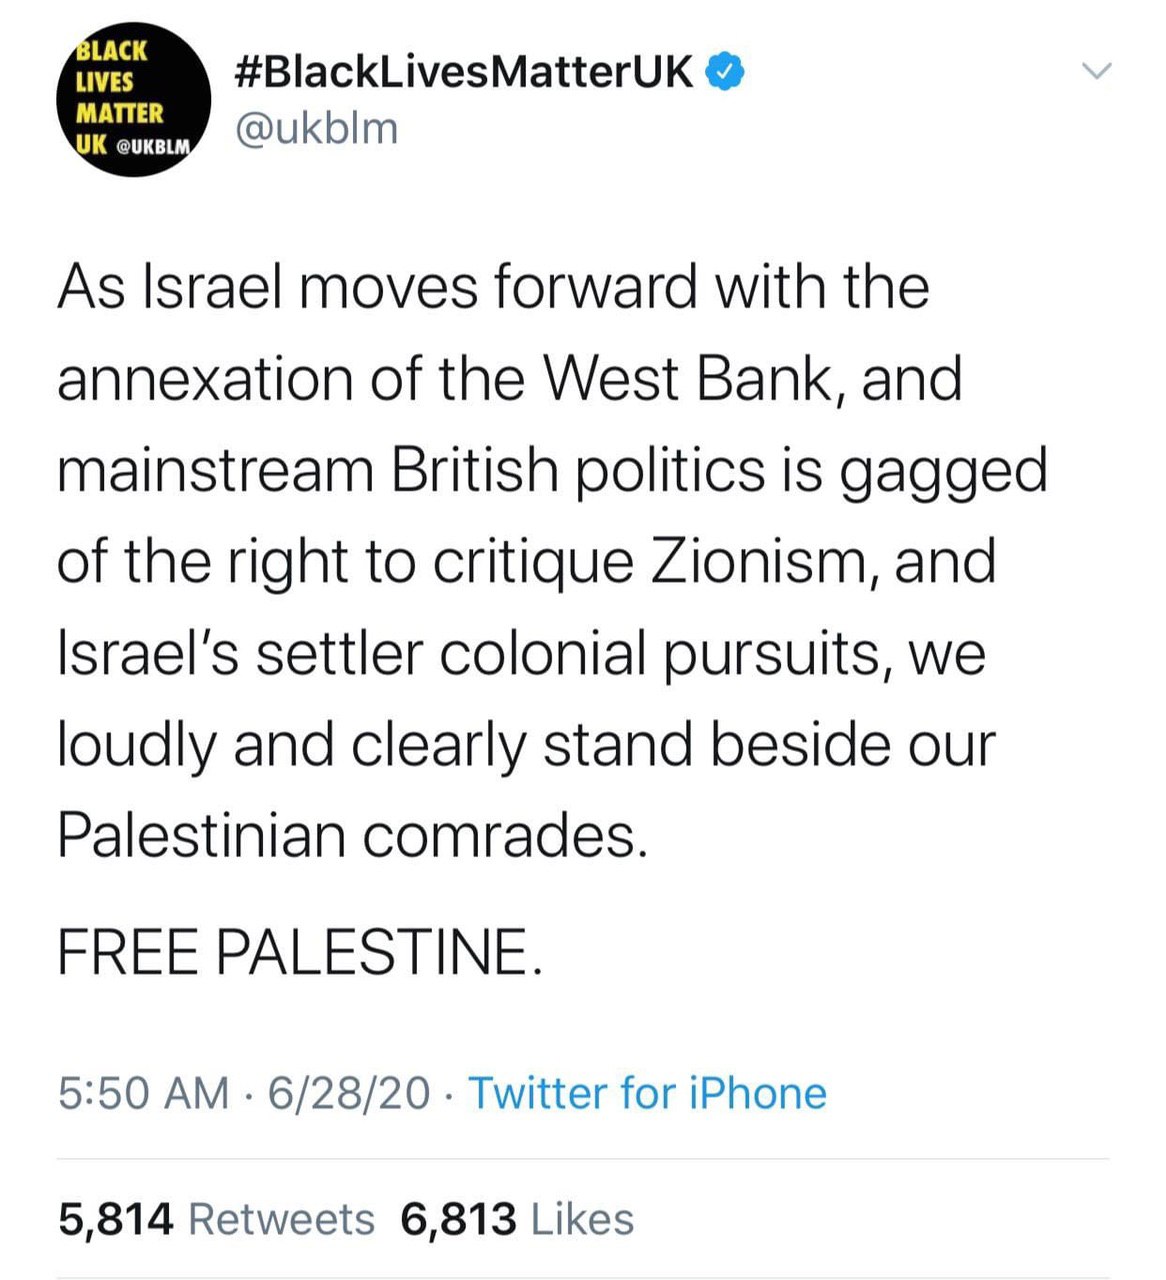Open the Likes label
Viewport: 1166px width, 1280px height.
(582, 1220)
